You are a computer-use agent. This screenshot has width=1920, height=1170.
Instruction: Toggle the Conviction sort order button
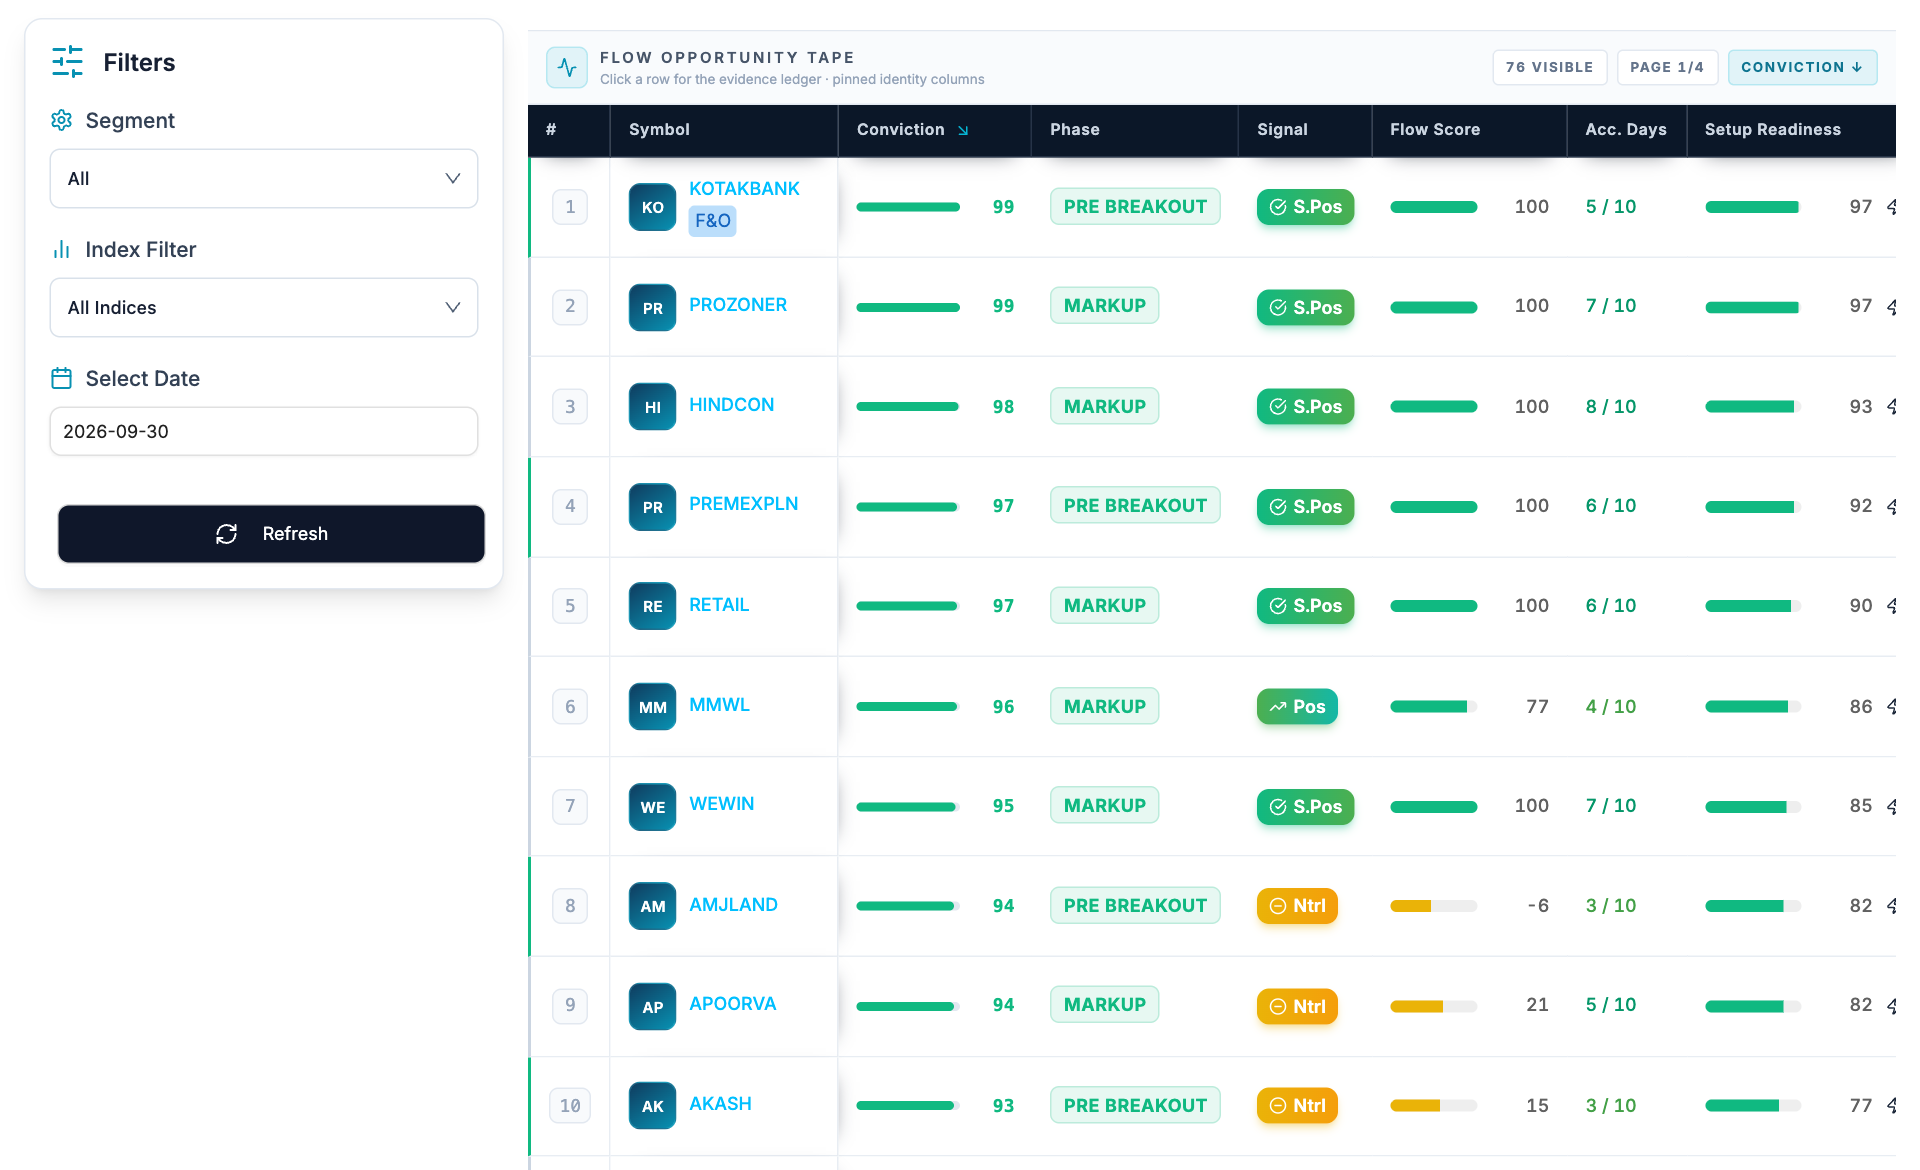pos(1802,67)
